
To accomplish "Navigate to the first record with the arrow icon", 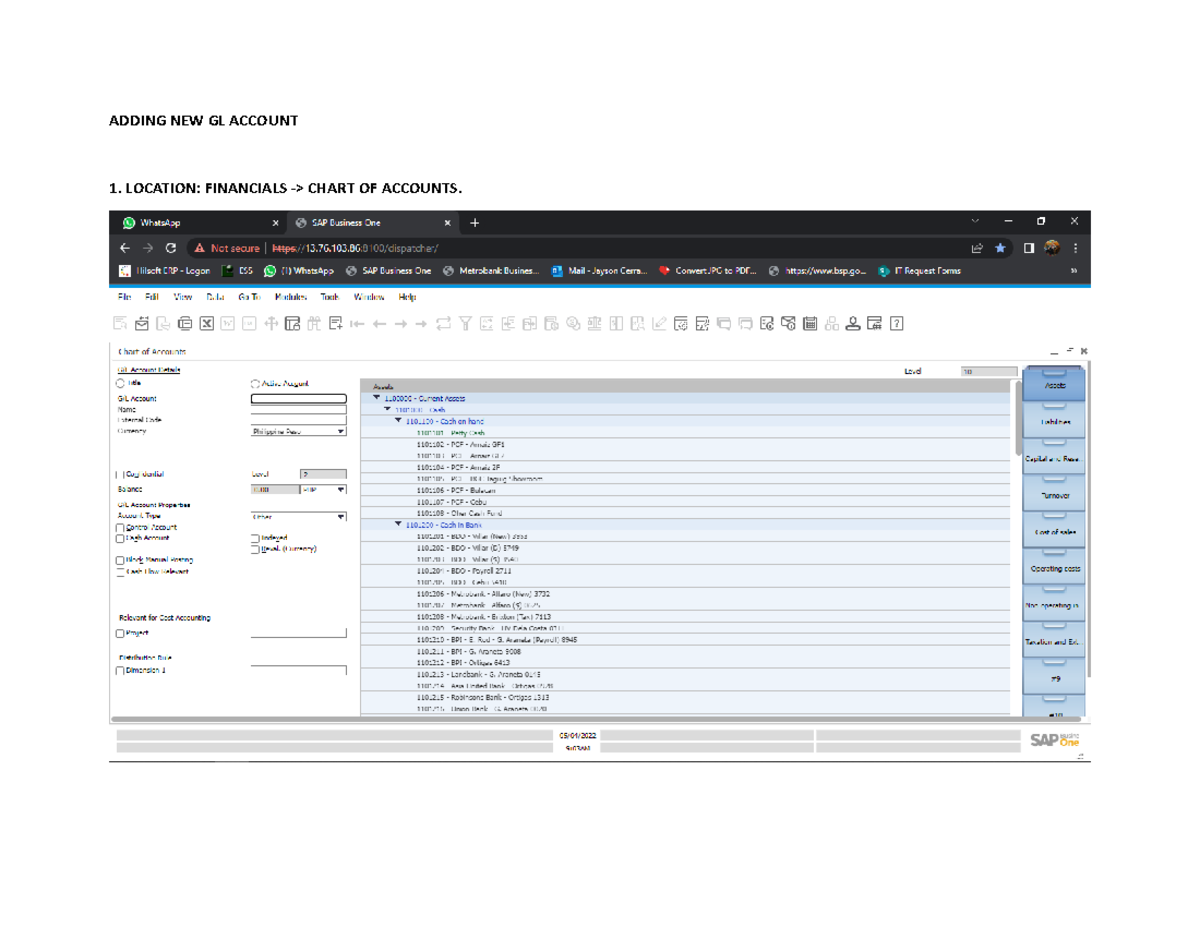I will pyautogui.click(x=357, y=321).
